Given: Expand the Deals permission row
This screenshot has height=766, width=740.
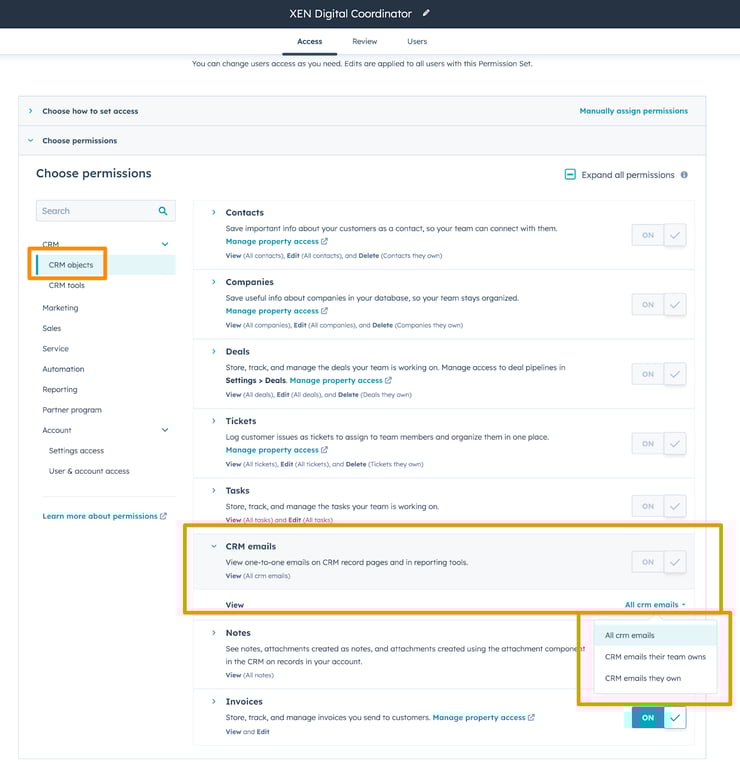Looking at the screenshot, I should point(213,351).
